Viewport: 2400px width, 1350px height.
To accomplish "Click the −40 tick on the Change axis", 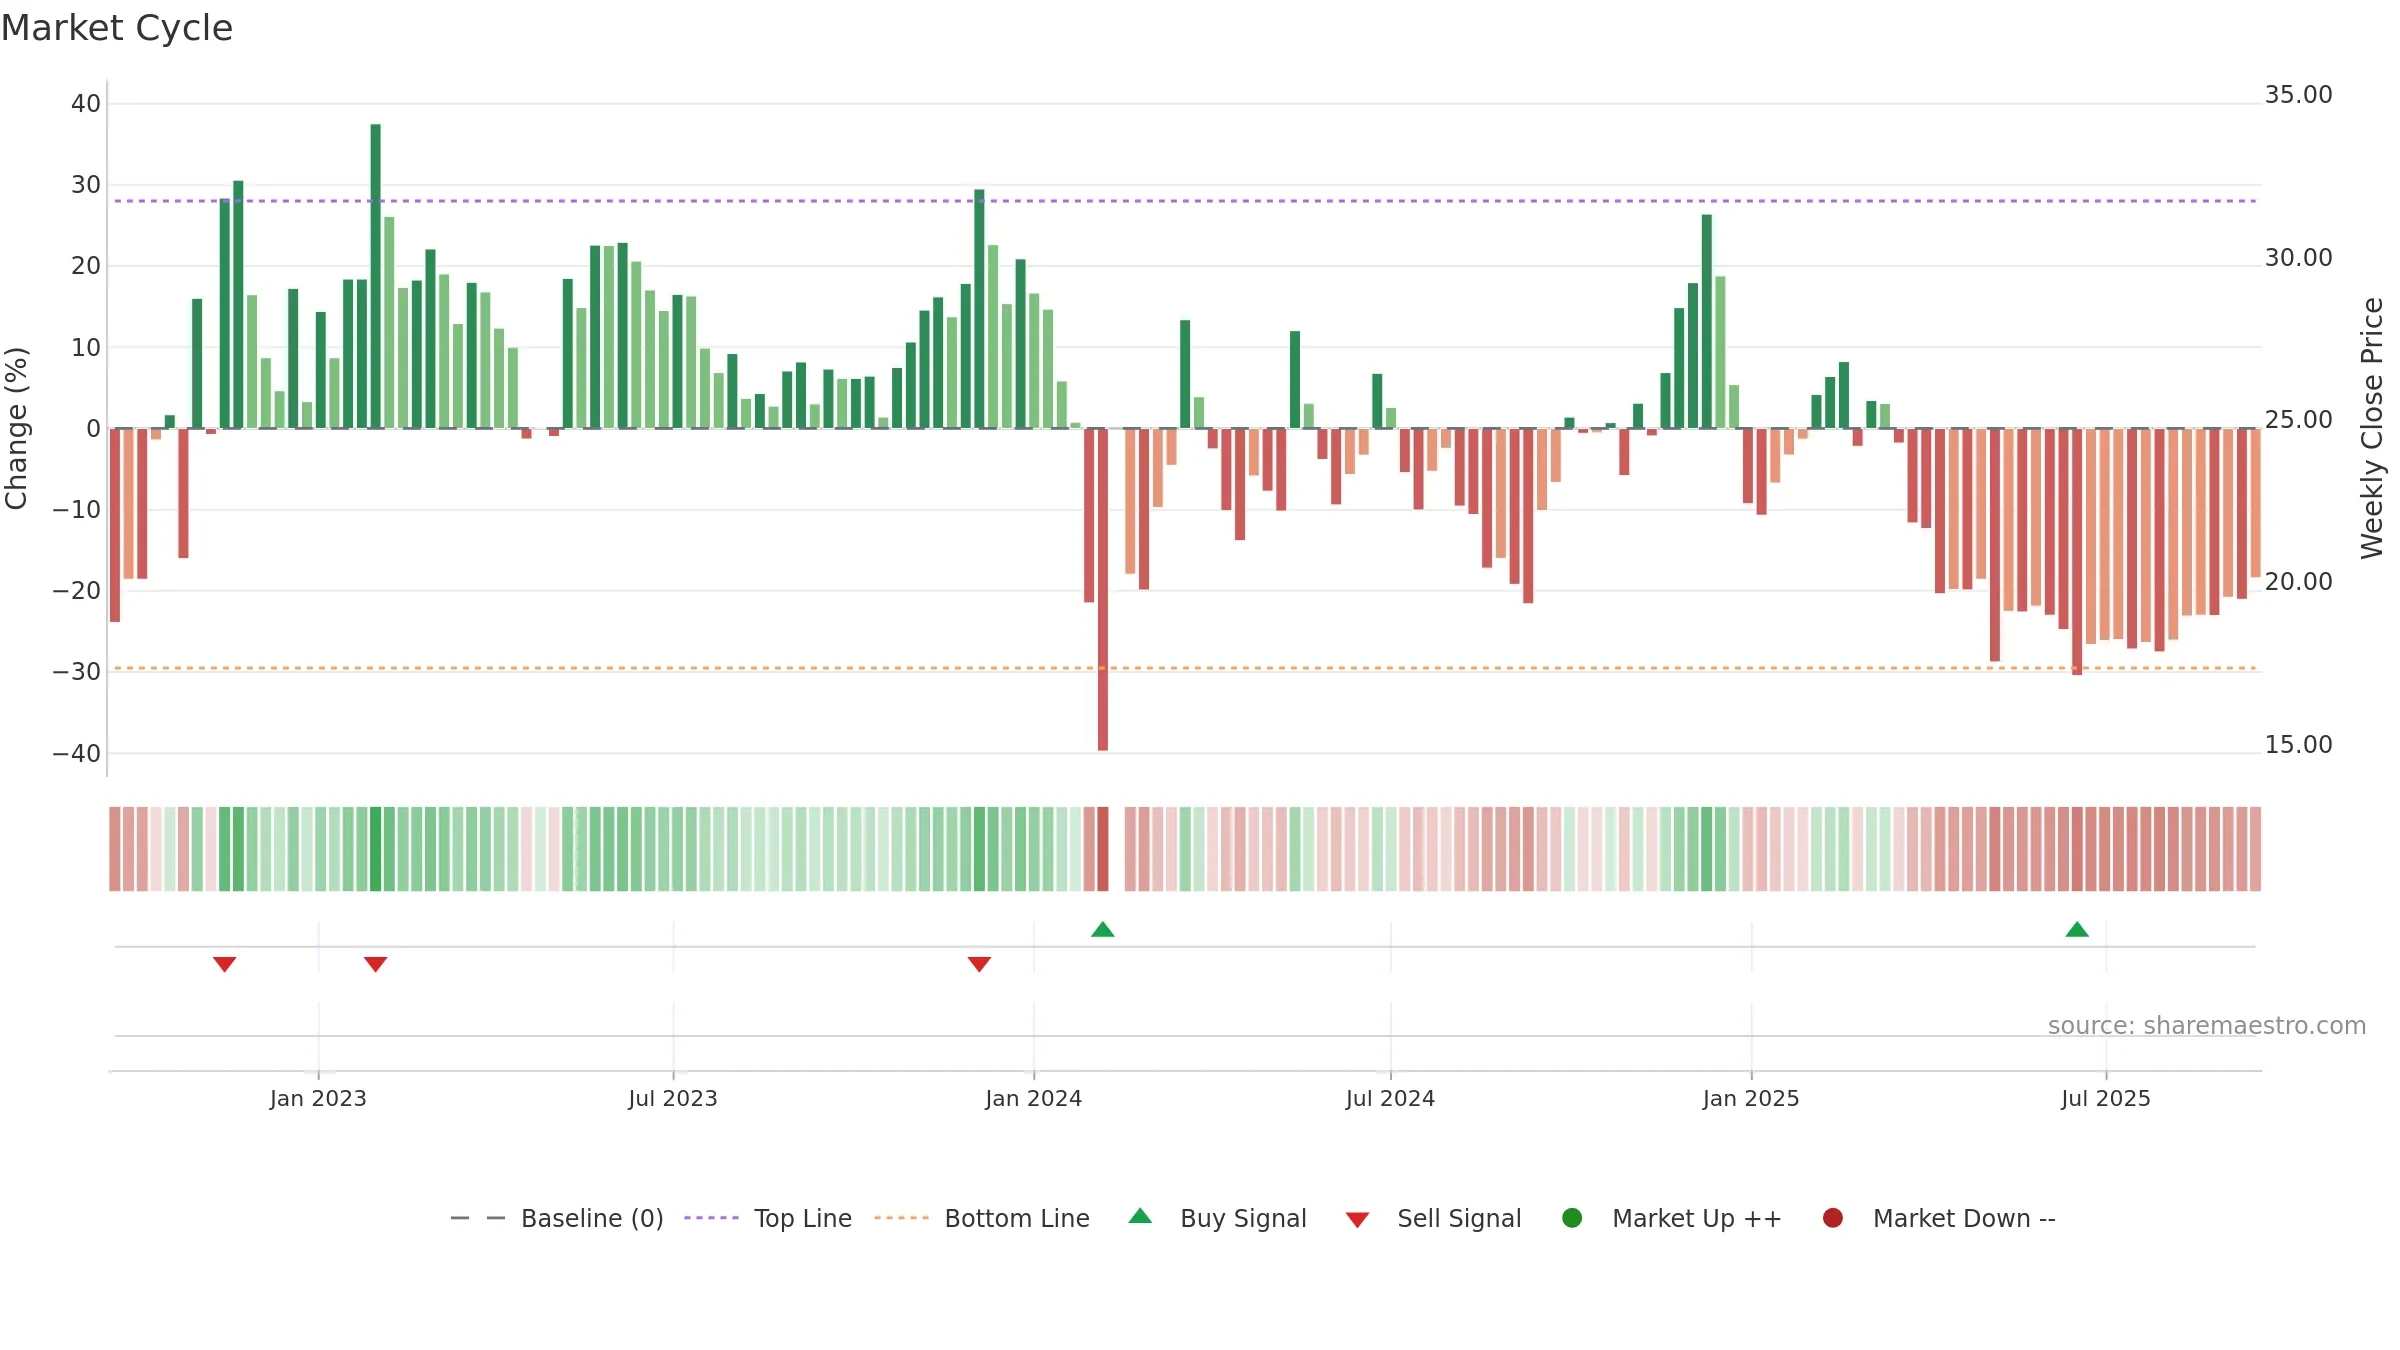I will coord(77,754).
